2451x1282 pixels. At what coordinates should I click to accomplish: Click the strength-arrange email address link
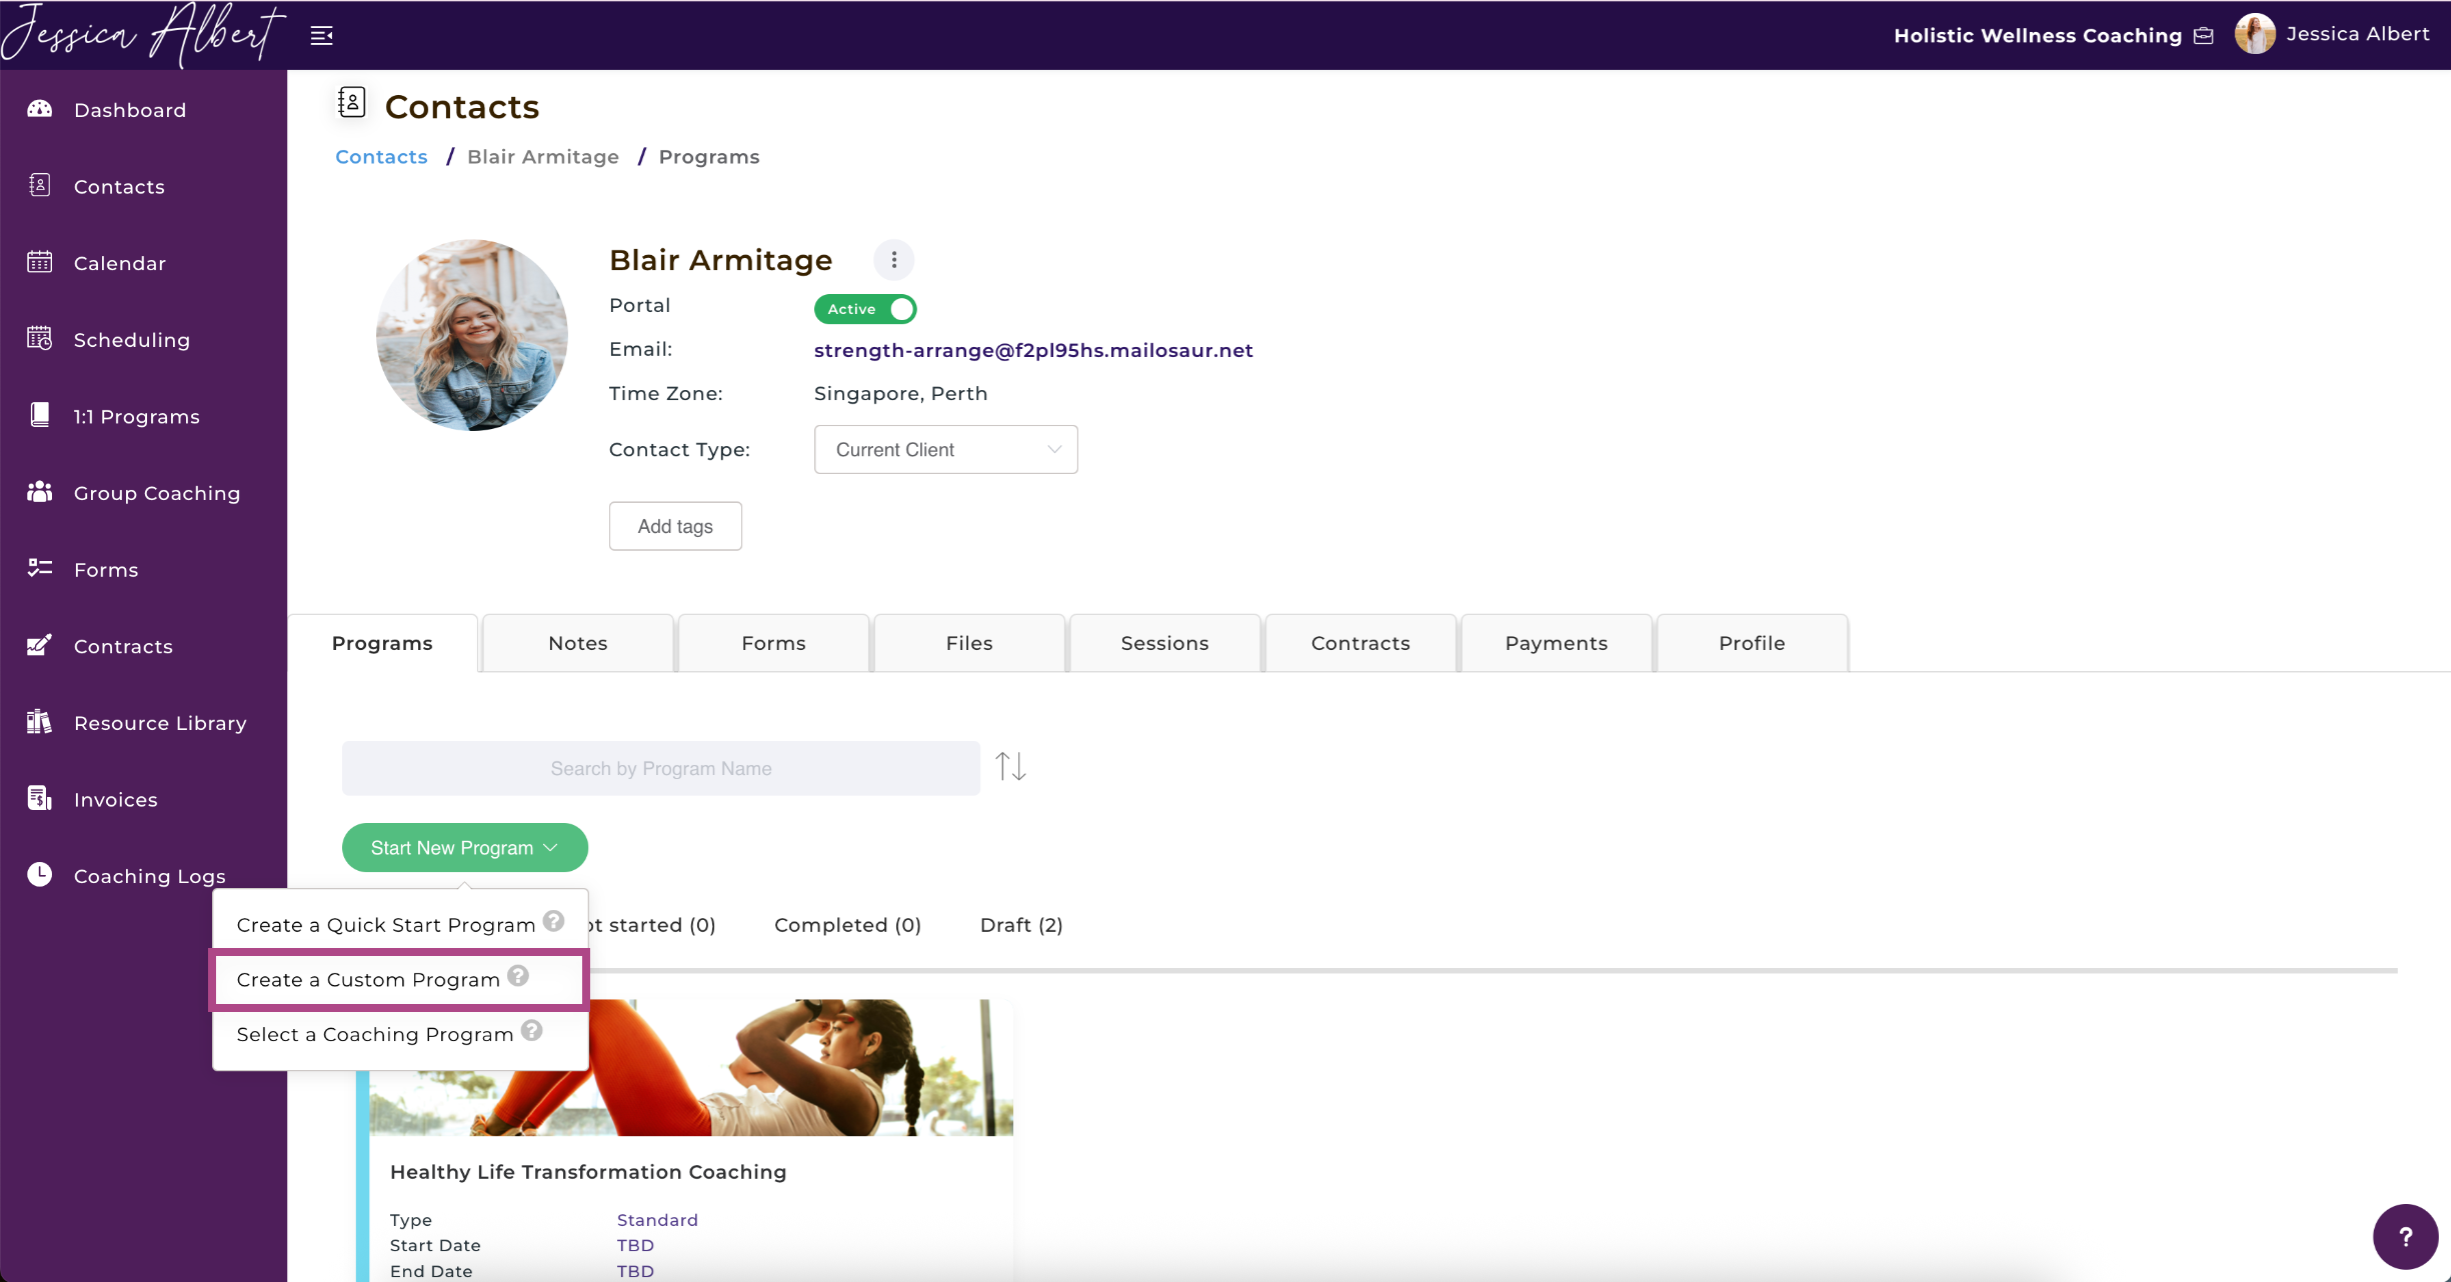[1033, 350]
